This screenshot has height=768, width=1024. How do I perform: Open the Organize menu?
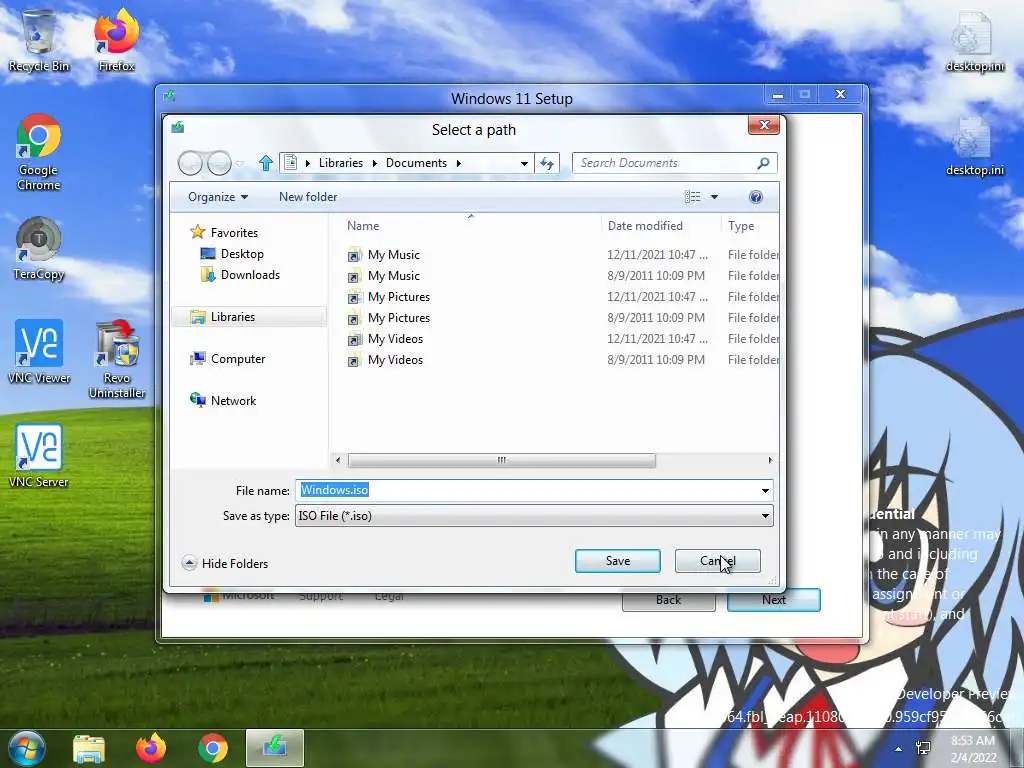(x=217, y=197)
